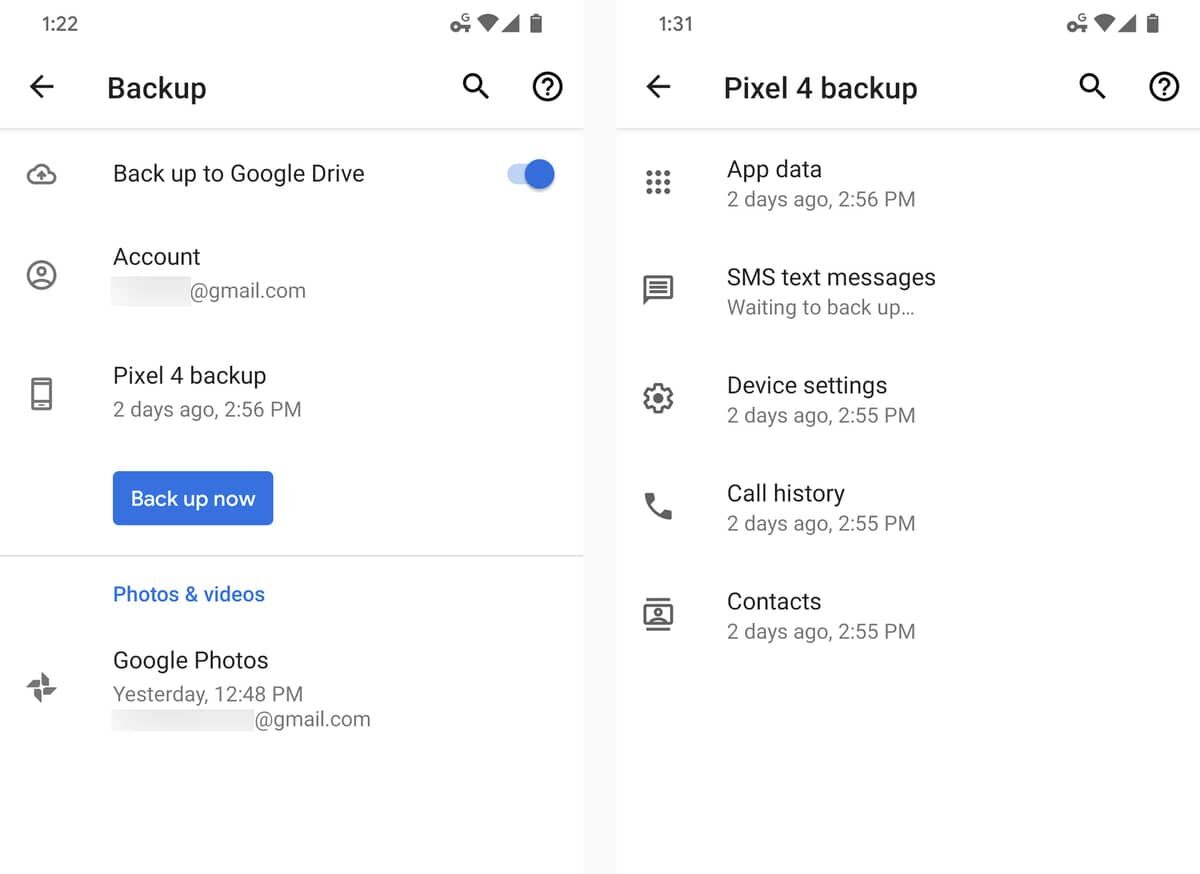Go back from Pixel 4 backup screen

tap(658, 88)
